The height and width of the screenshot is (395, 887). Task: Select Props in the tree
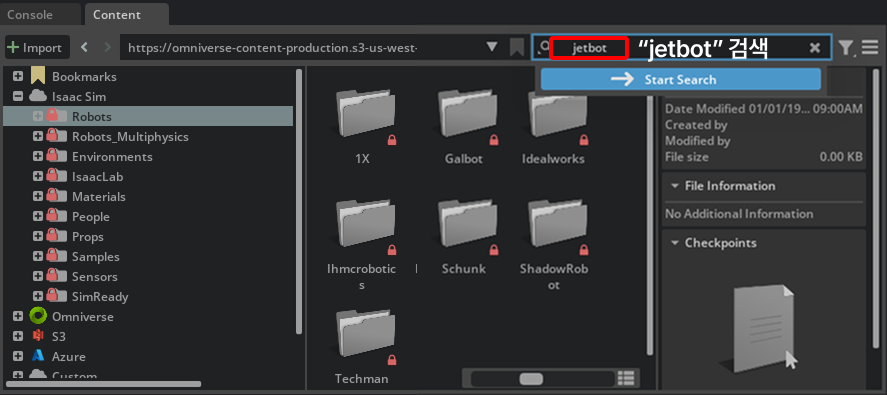pos(88,237)
